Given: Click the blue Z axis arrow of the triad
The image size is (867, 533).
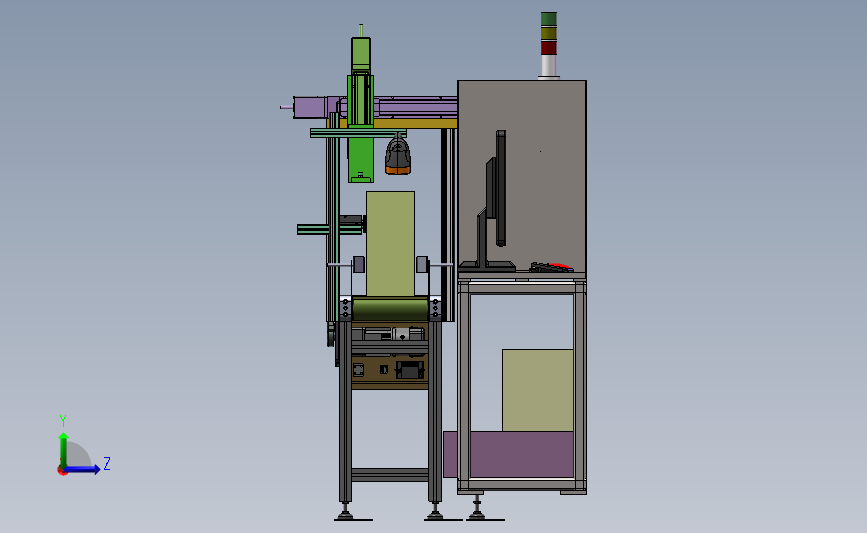Looking at the screenshot, I should [x=82, y=469].
